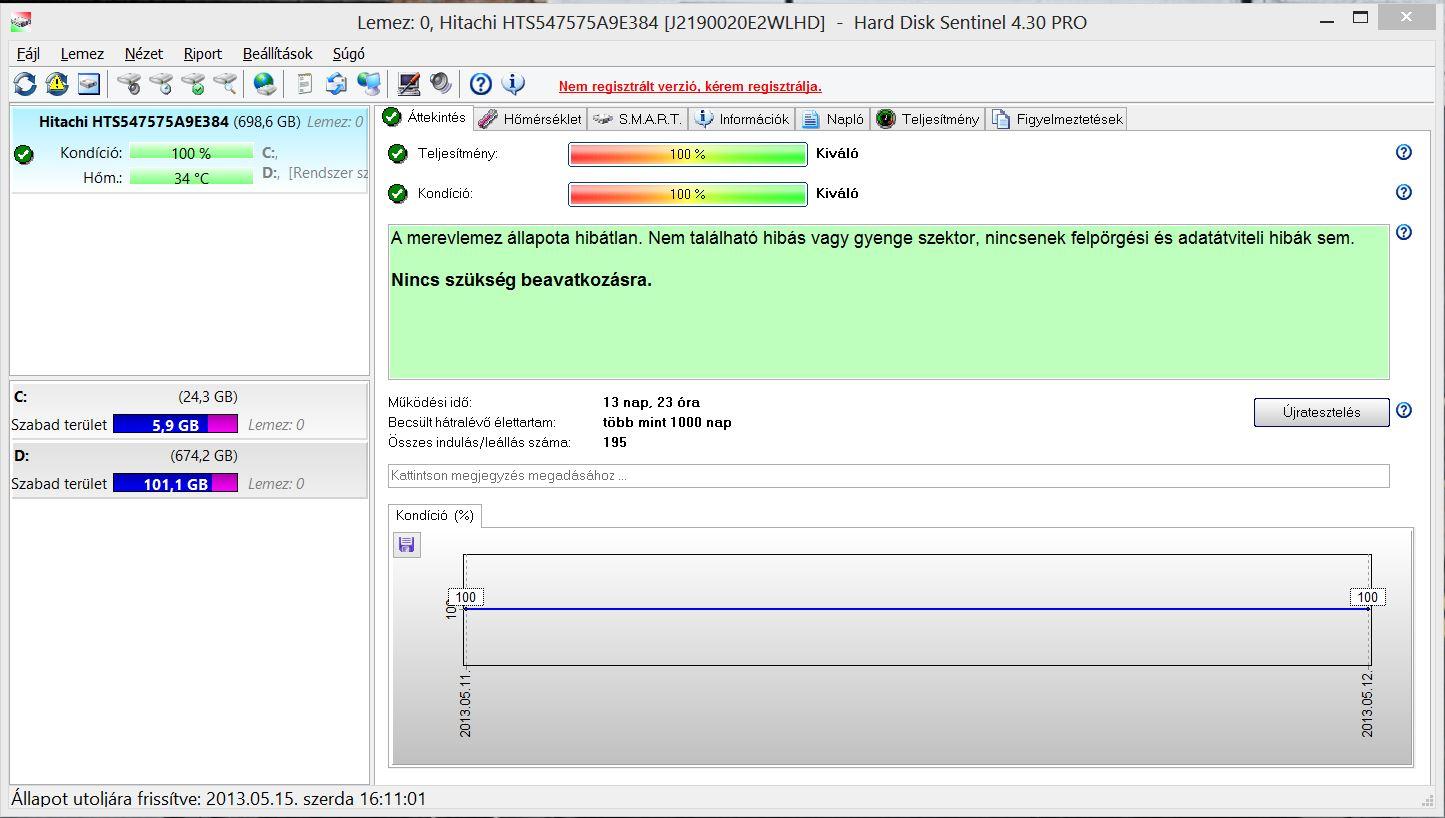Select the D: (674,2 GB) partition header

click(189, 456)
